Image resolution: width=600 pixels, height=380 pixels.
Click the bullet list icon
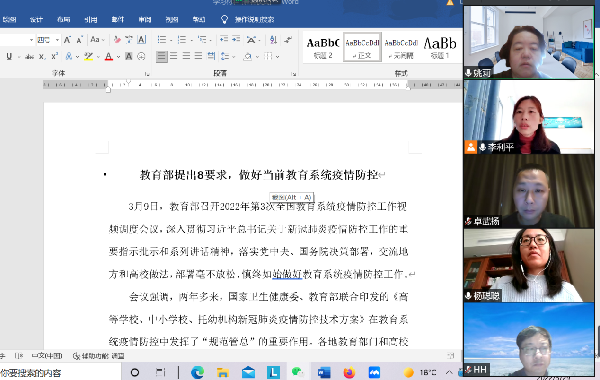coord(161,39)
